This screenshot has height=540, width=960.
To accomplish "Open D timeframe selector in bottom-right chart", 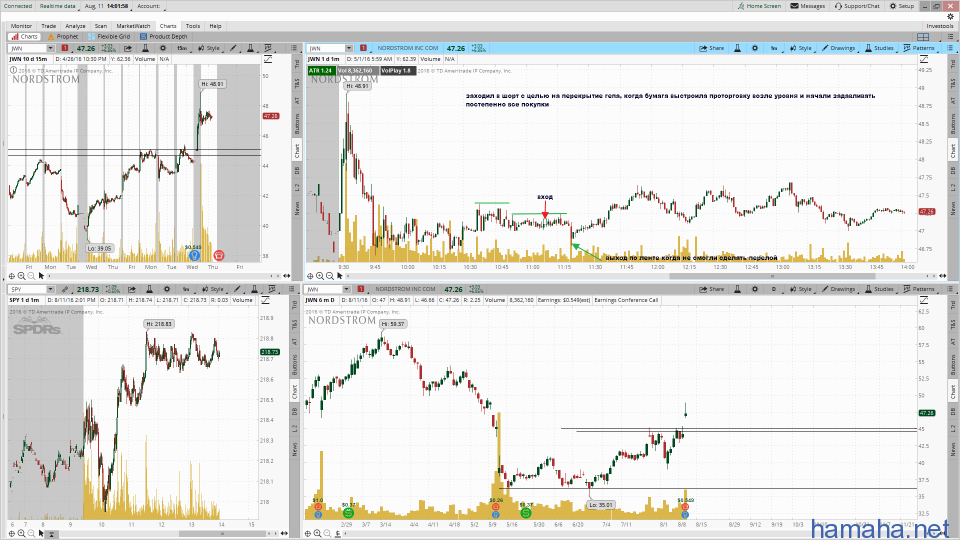I will click(x=774, y=289).
